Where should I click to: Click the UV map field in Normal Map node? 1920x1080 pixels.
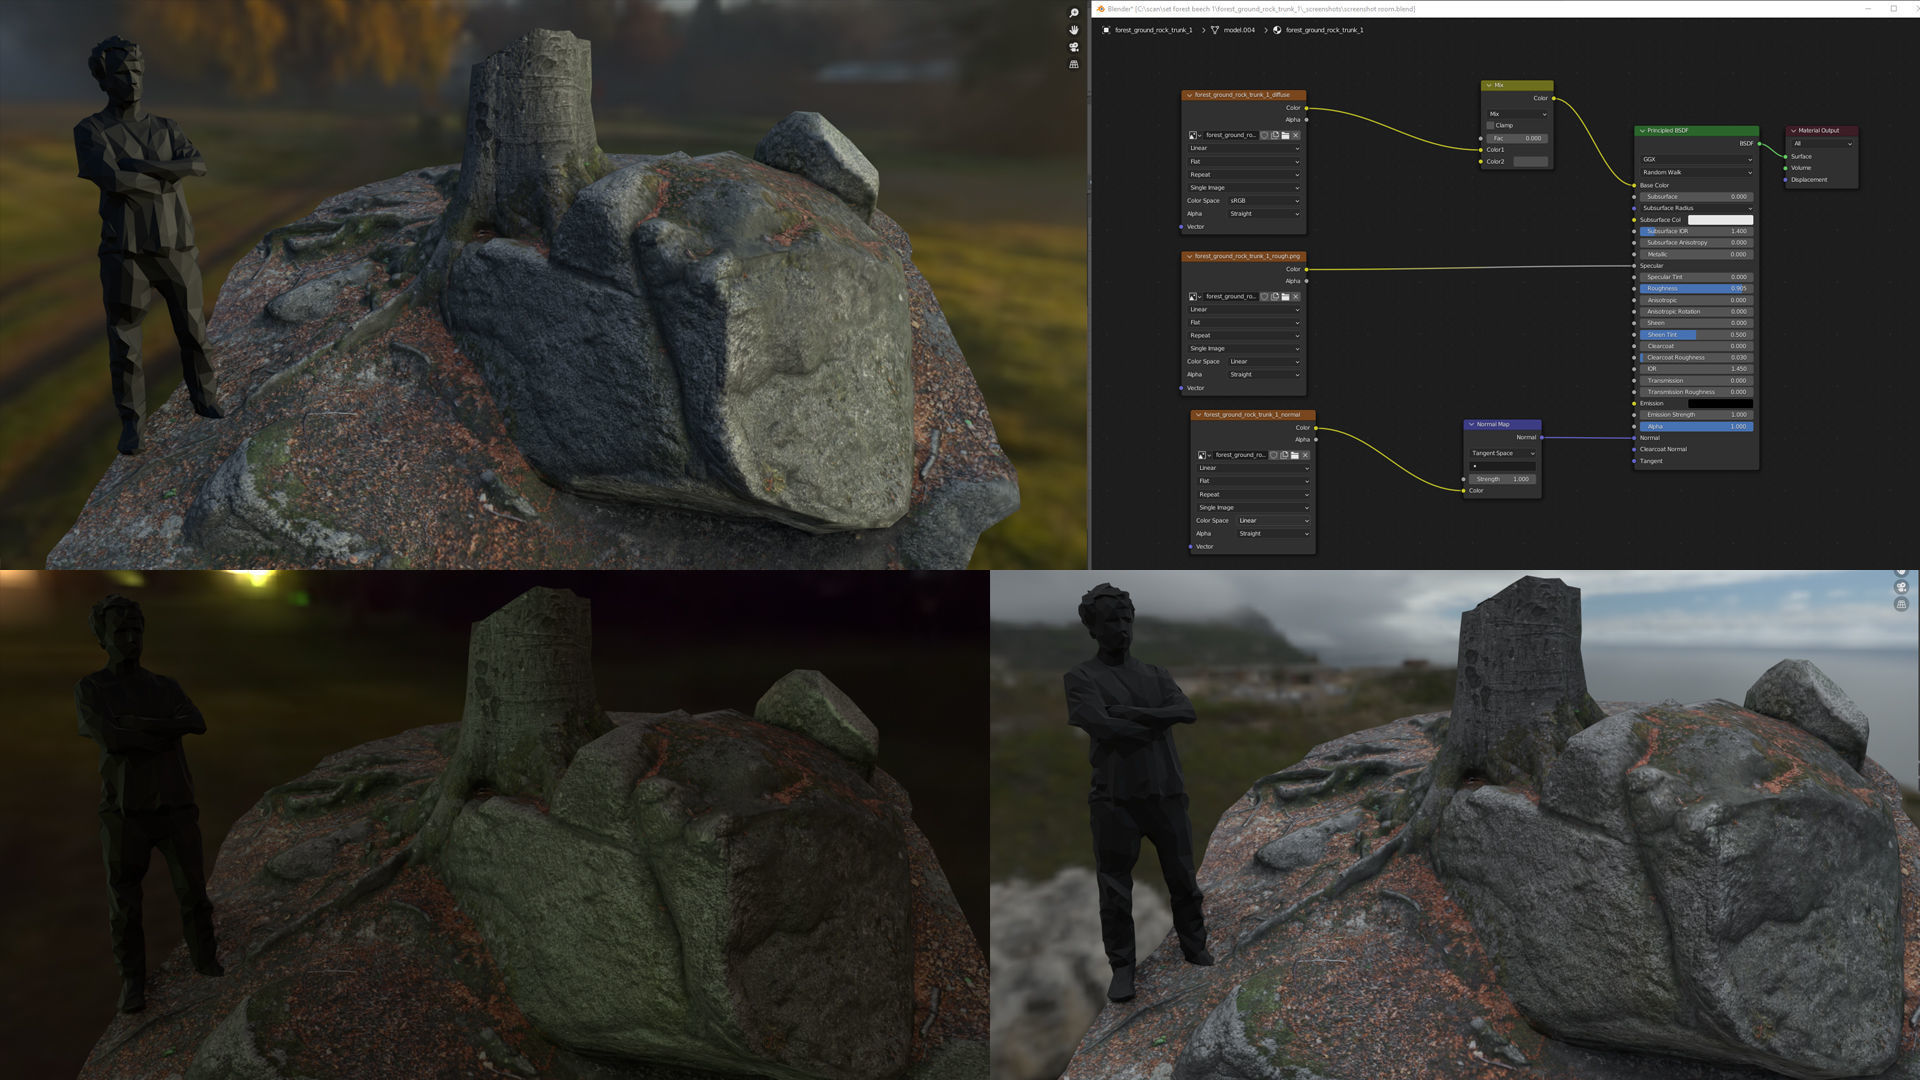coord(1503,466)
